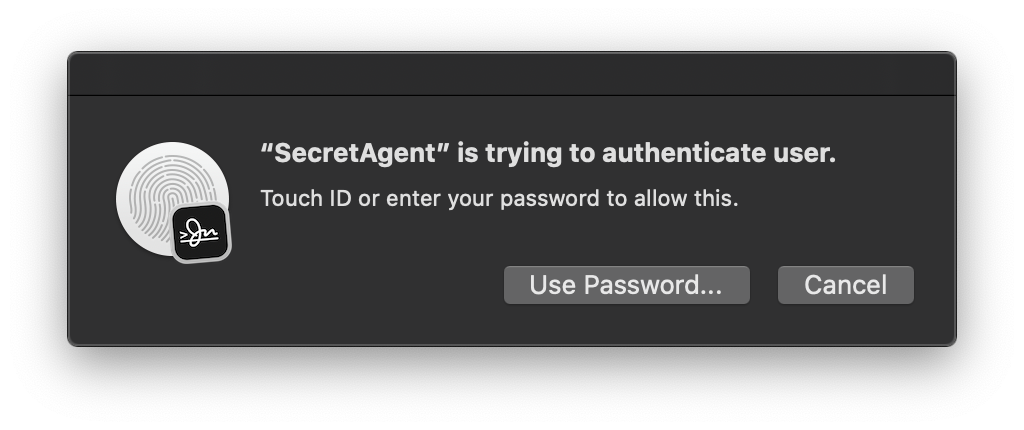
Task: Click the dialog's empty title bar
Action: (x=511, y=75)
